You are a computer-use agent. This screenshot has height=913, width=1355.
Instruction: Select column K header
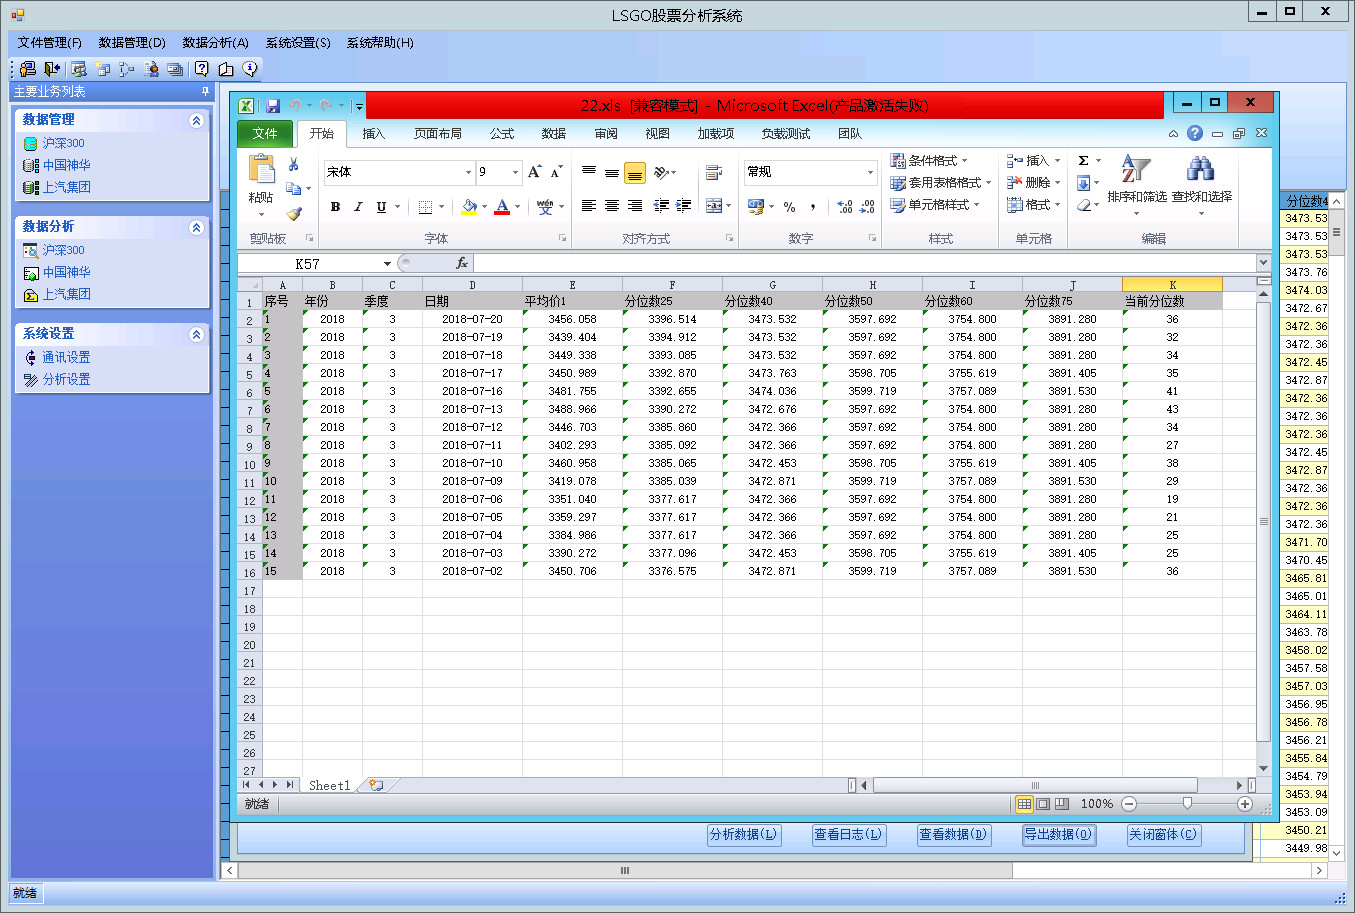(x=1172, y=285)
